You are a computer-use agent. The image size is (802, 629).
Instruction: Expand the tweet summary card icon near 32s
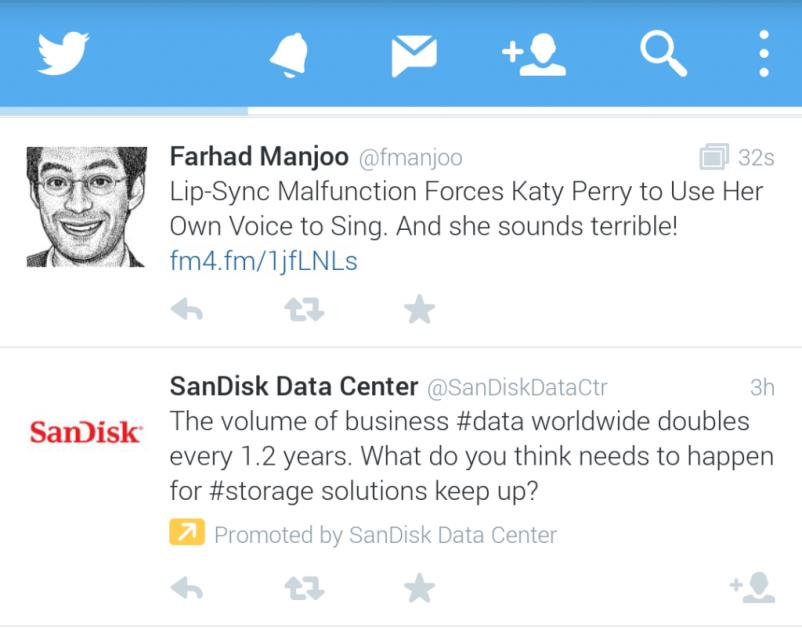714,156
